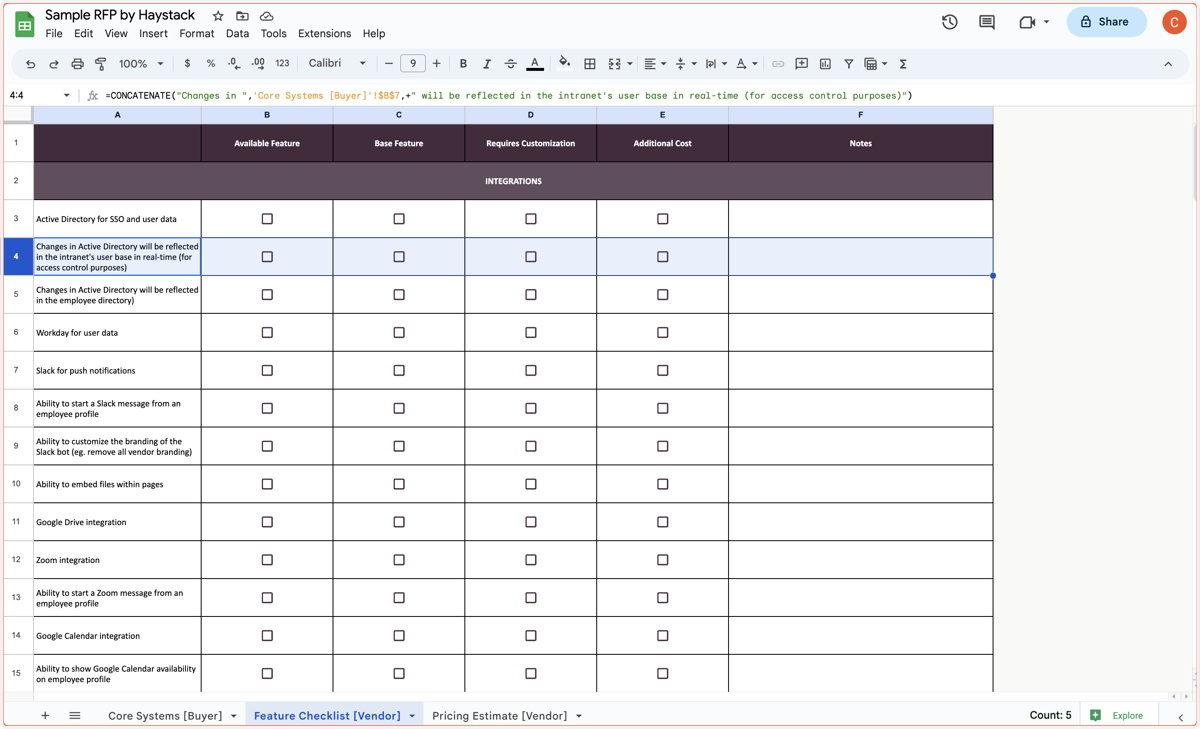Open the Data menu
The image size is (1200, 729).
click(x=237, y=34)
